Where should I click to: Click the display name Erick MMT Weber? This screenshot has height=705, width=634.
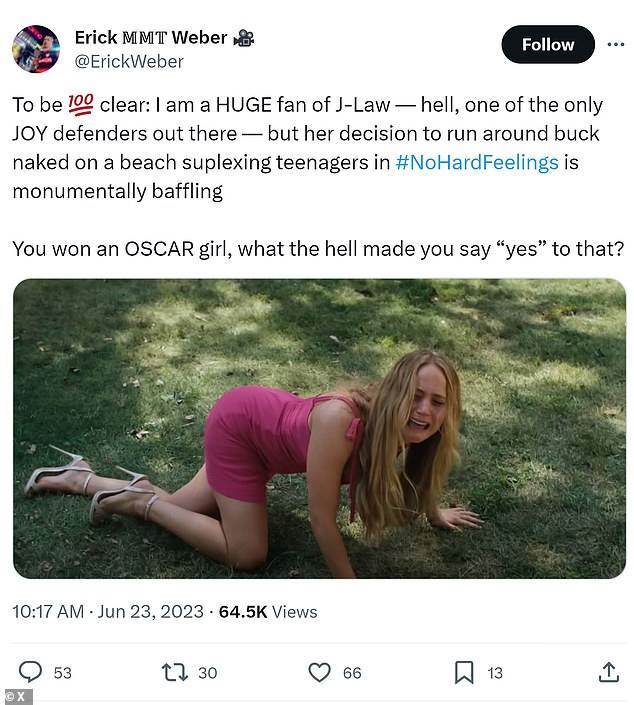pyautogui.click(x=151, y=38)
